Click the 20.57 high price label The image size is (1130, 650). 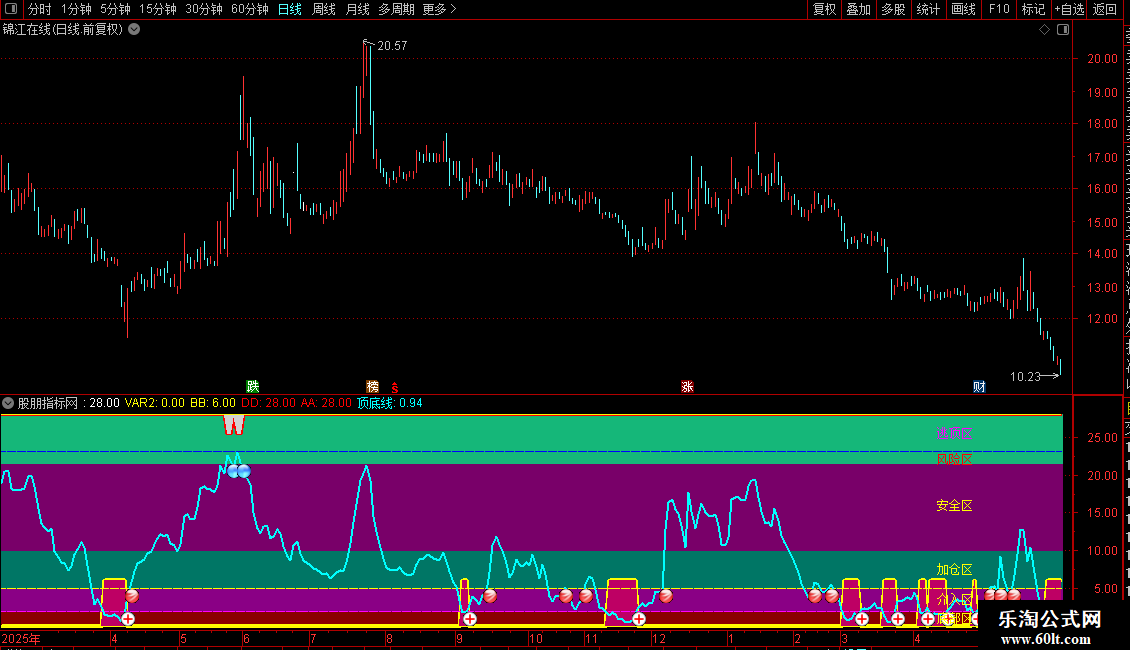point(392,45)
